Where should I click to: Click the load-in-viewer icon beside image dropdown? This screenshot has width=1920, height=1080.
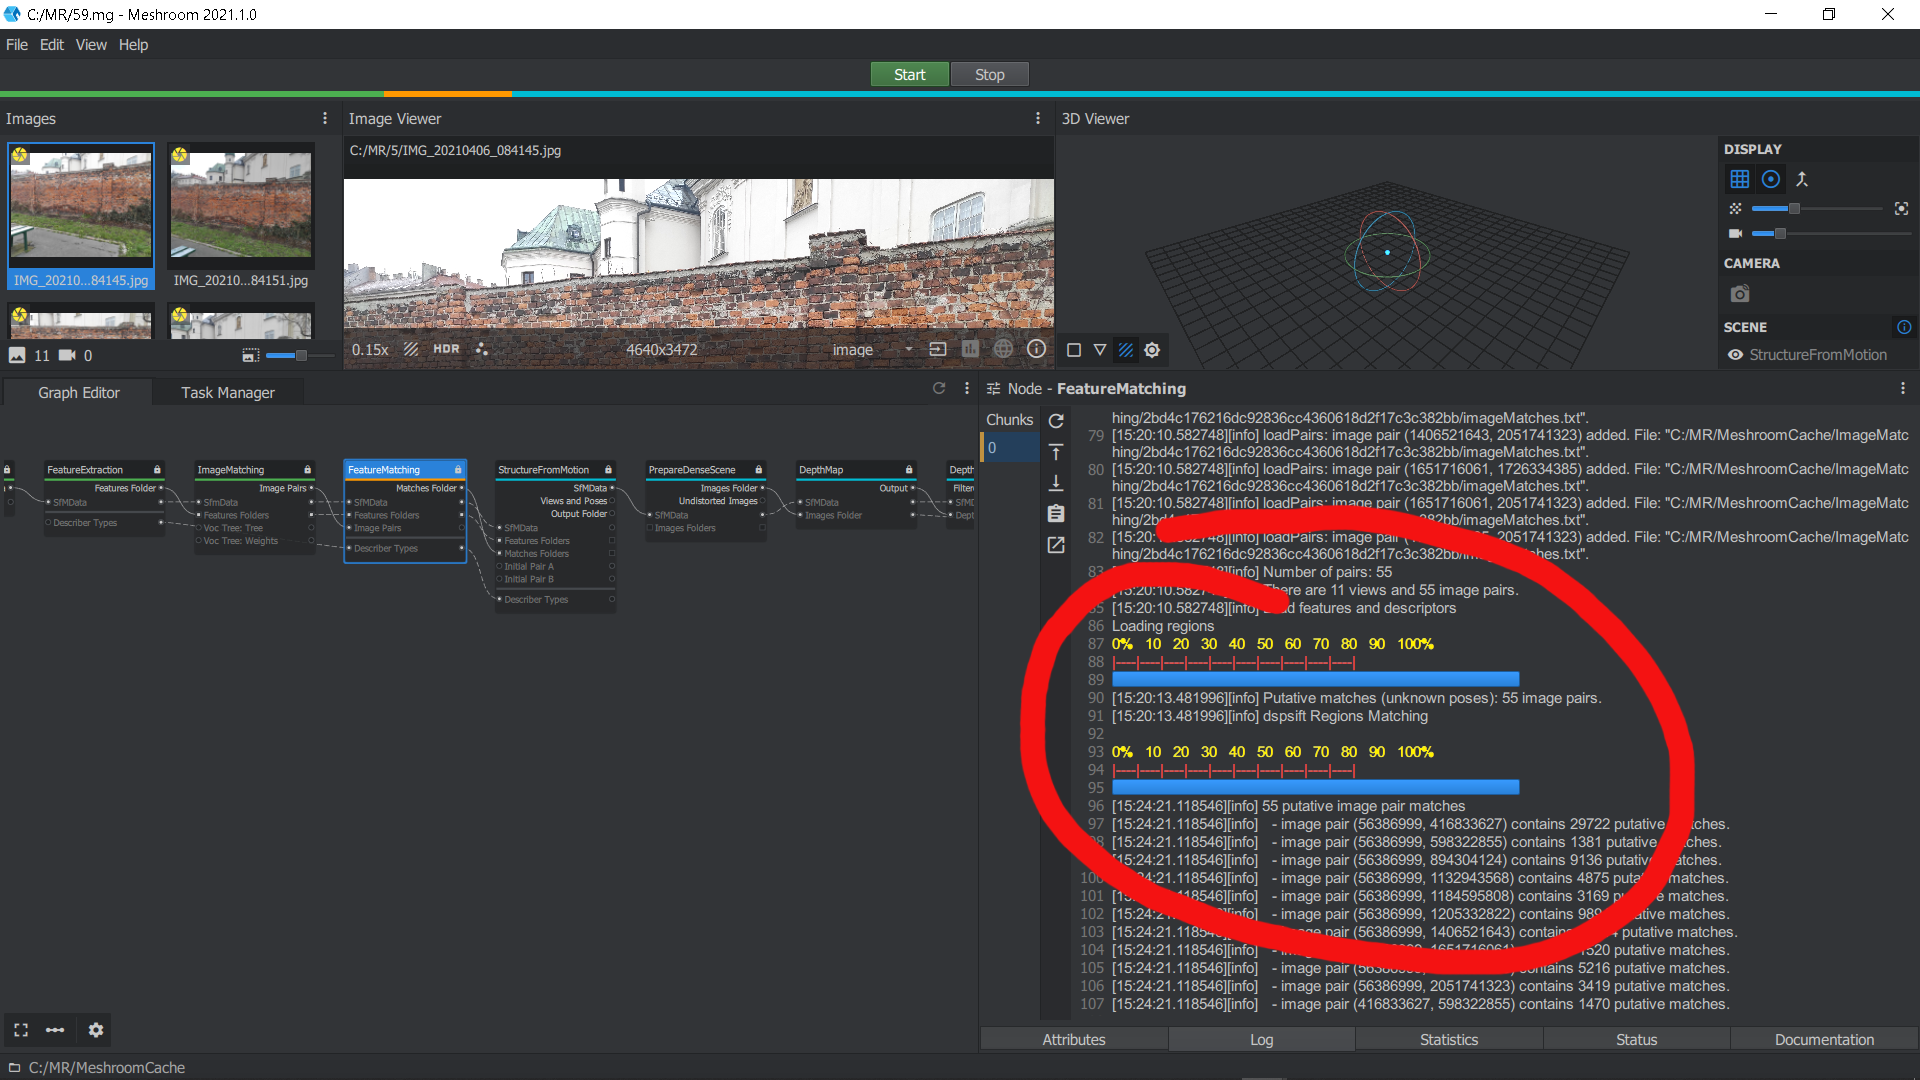pos(938,349)
